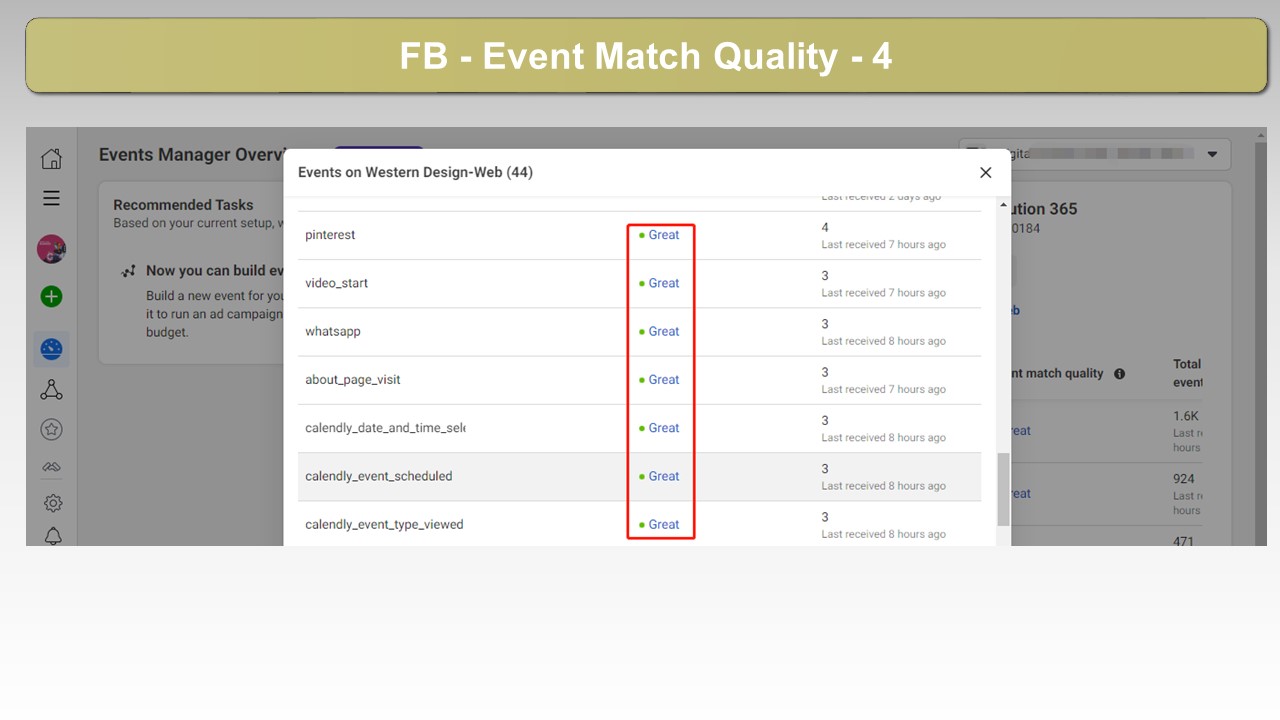Open the settings gear icon
Screen dimensions: 1280x720
click(x=53, y=503)
